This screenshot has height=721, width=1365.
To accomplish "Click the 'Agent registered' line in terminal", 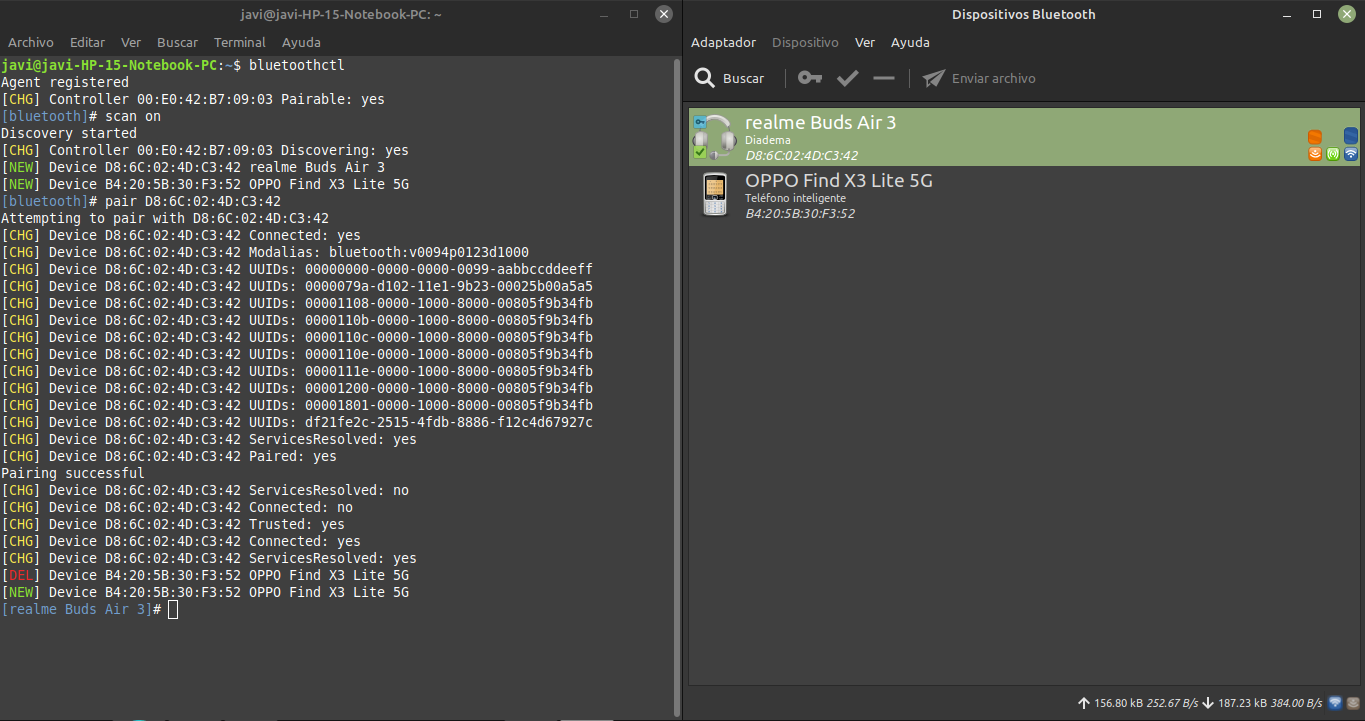I will click(x=65, y=82).
